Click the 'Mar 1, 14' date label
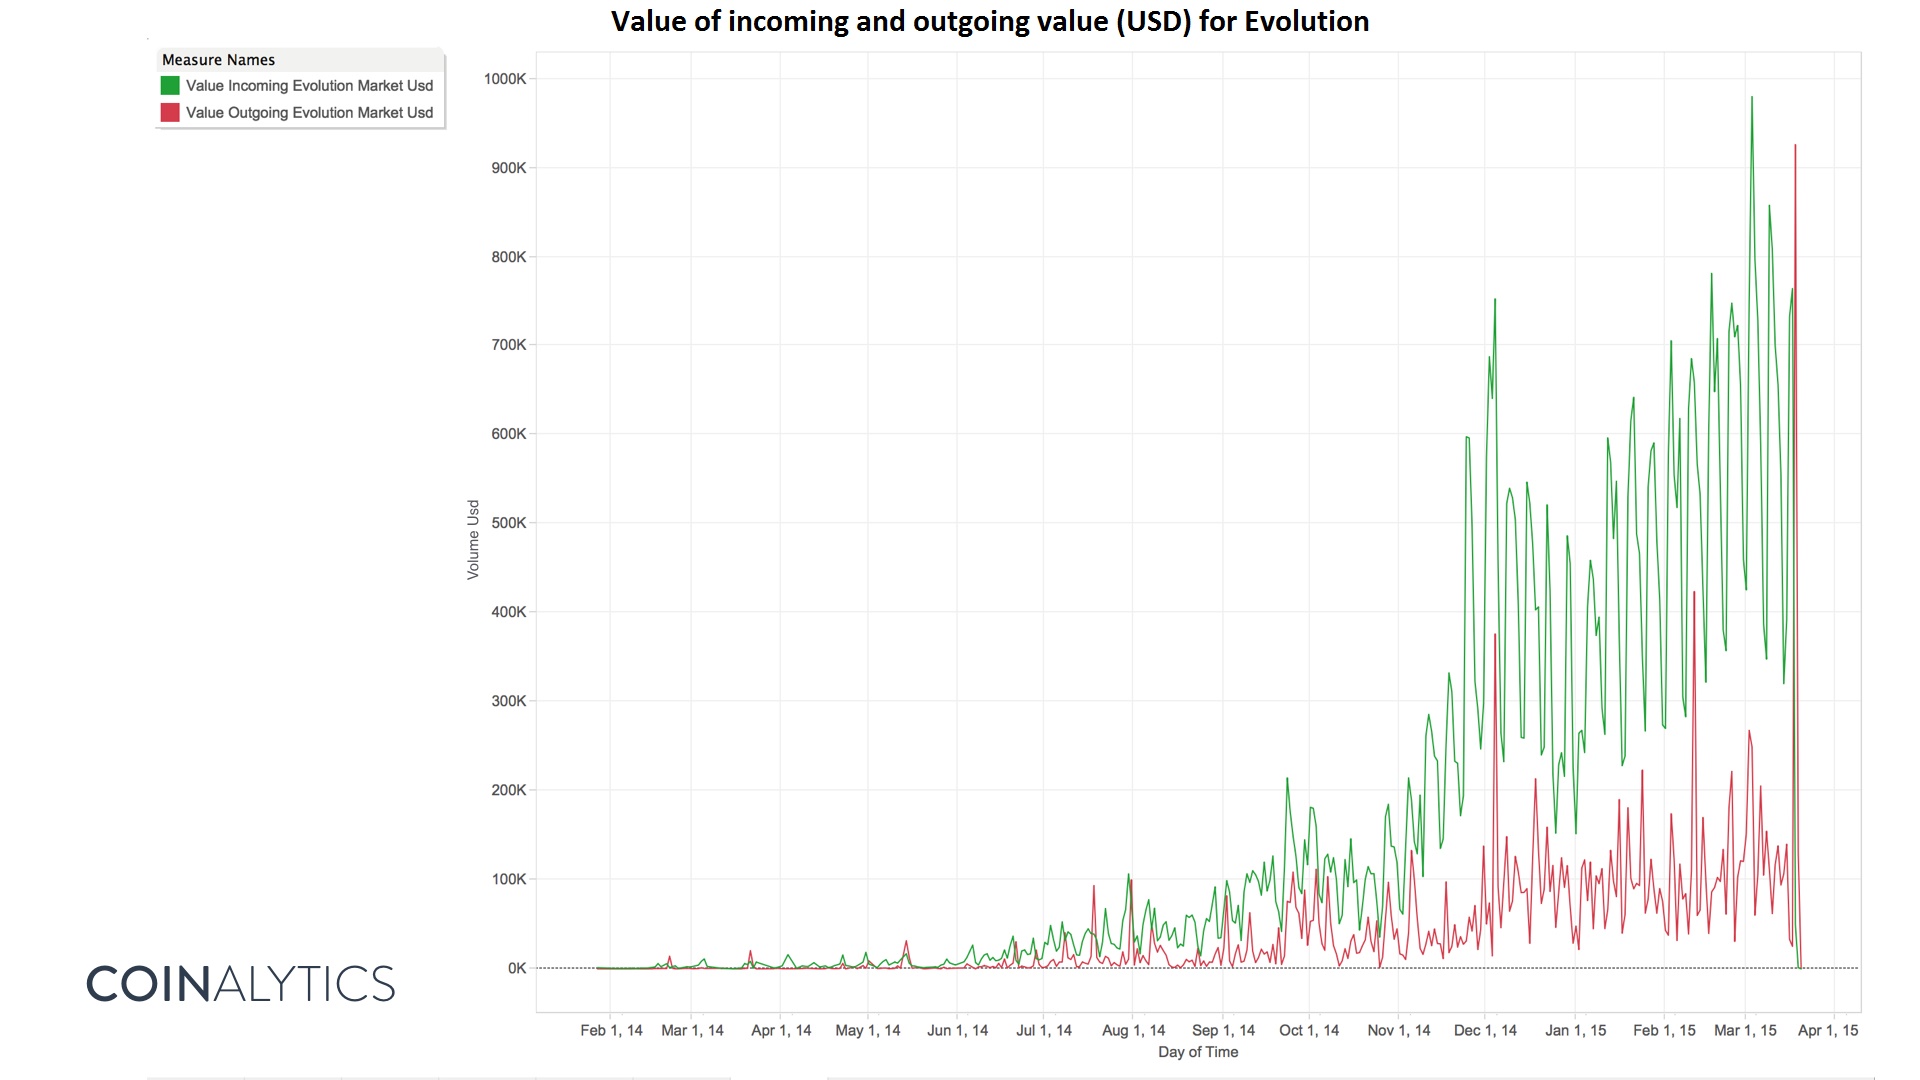This screenshot has height=1080, width=1920. [692, 1030]
